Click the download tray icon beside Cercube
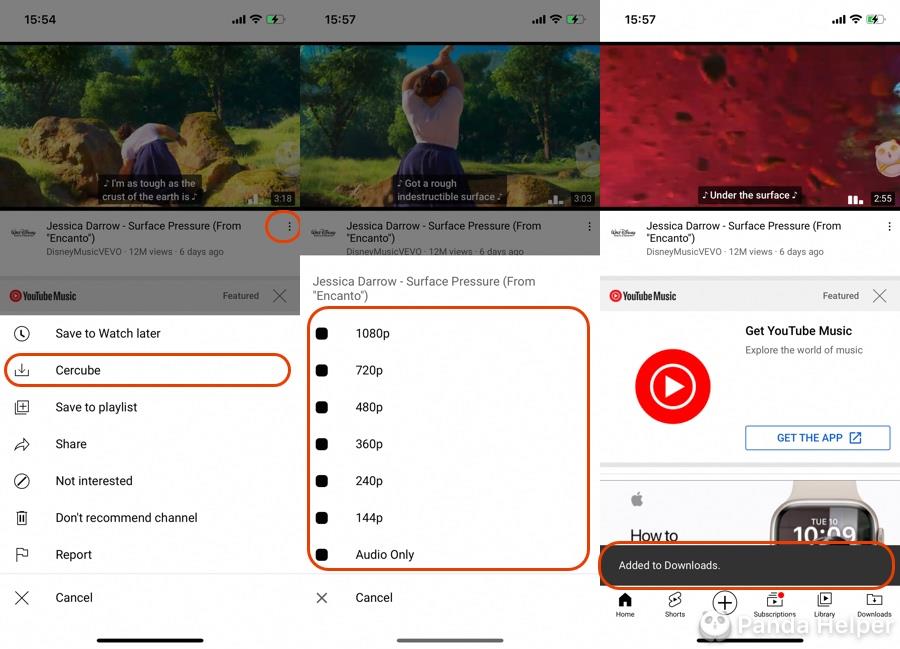The height and width of the screenshot is (649, 900). point(22,370)
